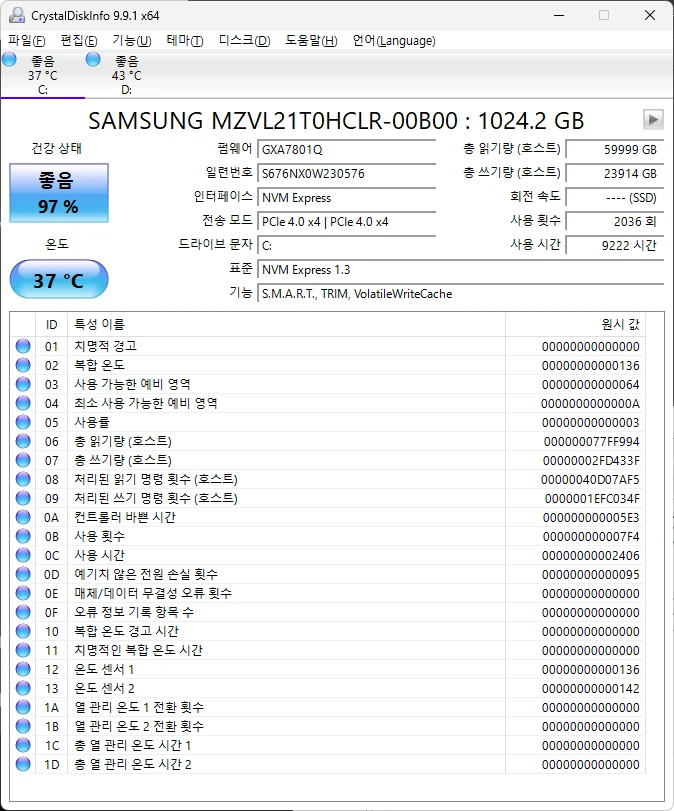Viewport: 674px width, 811px height.
Task: Click status icon for ID 06 총 읽기량 row
Action: pyautogui.click(x=23, y=441)
